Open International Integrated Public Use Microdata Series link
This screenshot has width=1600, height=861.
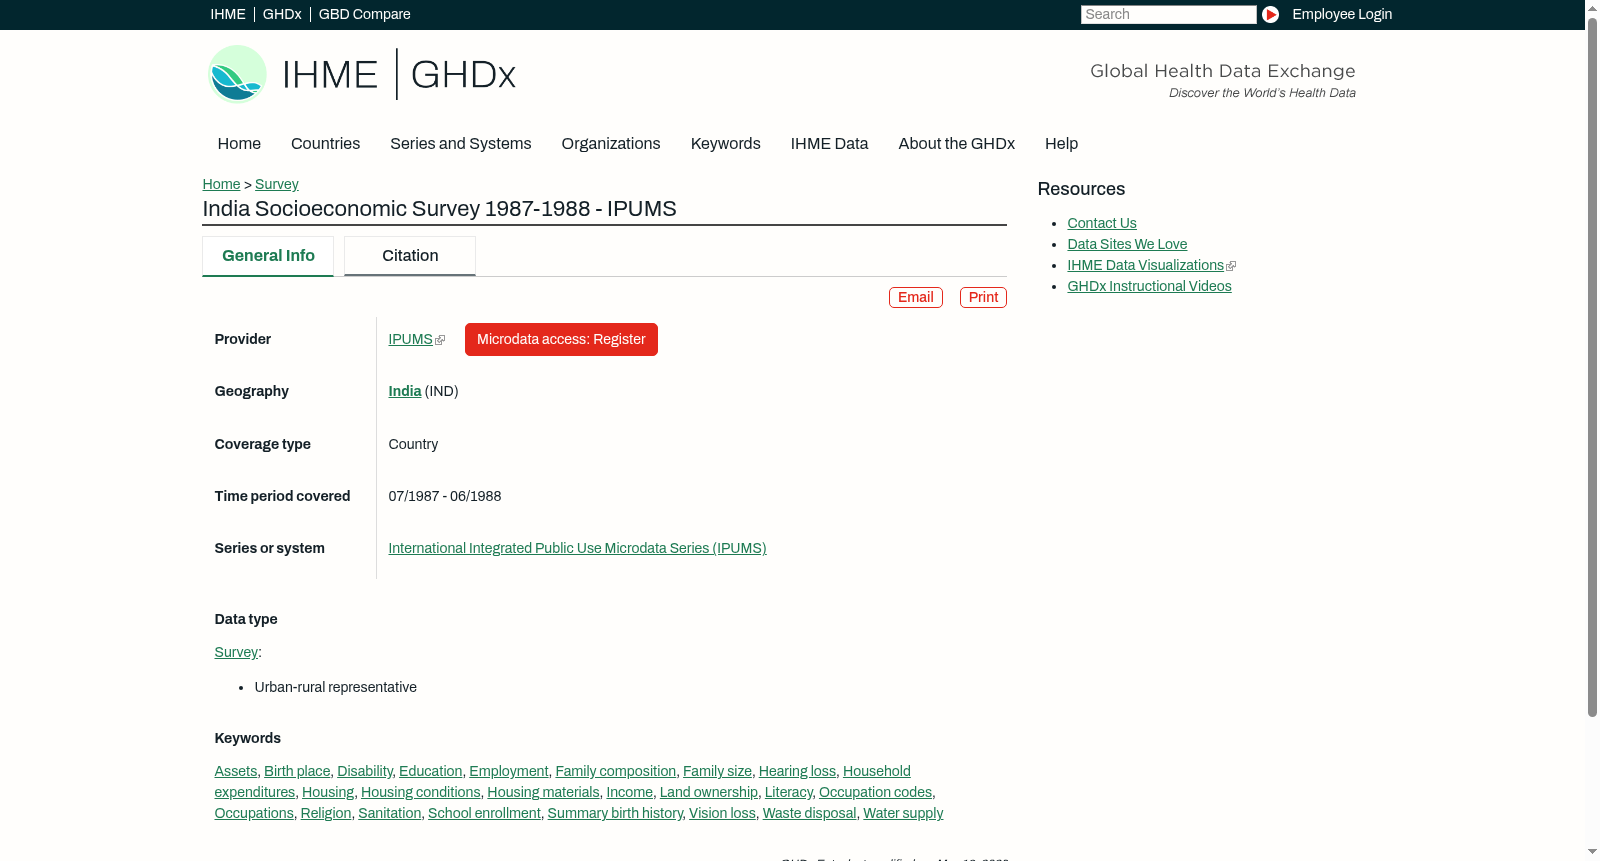coord(577,548)
